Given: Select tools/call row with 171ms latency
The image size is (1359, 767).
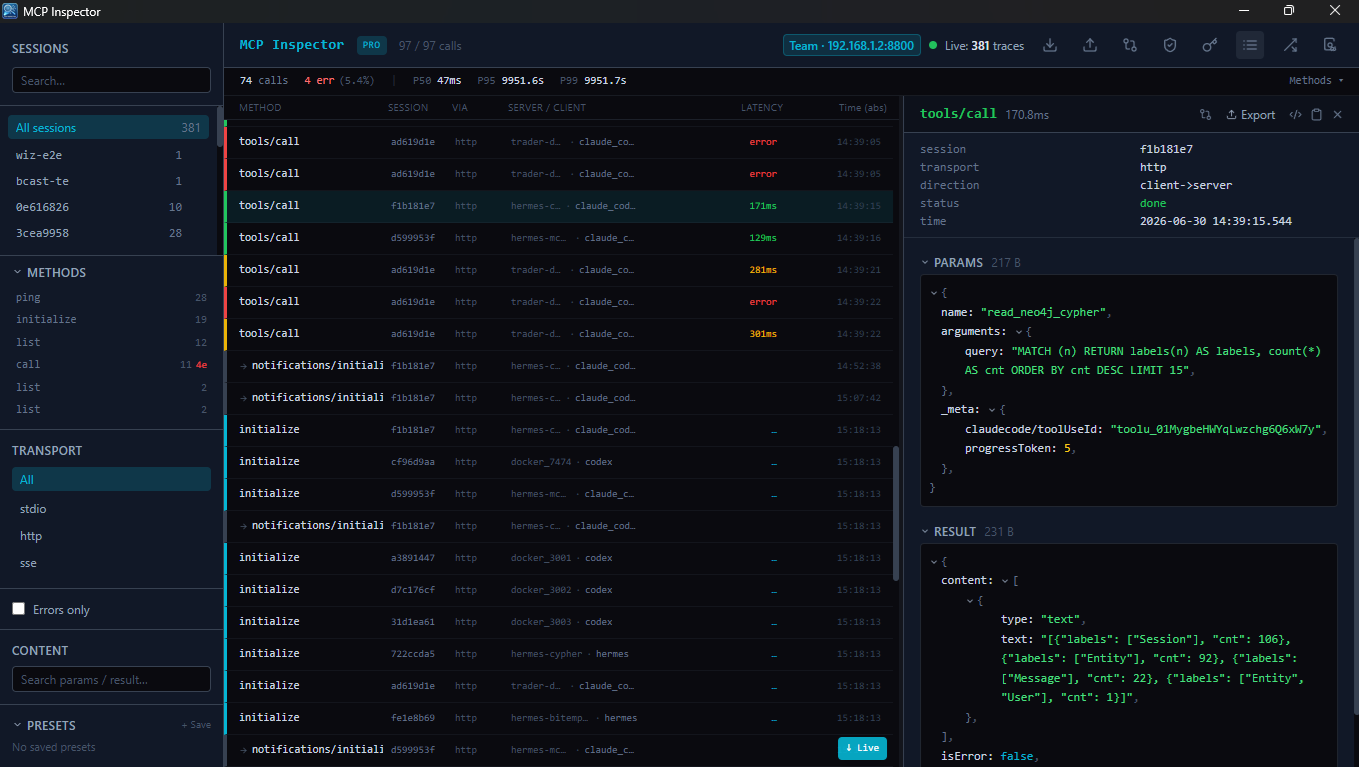Looking at the screenshot, I should coord(560,206).
